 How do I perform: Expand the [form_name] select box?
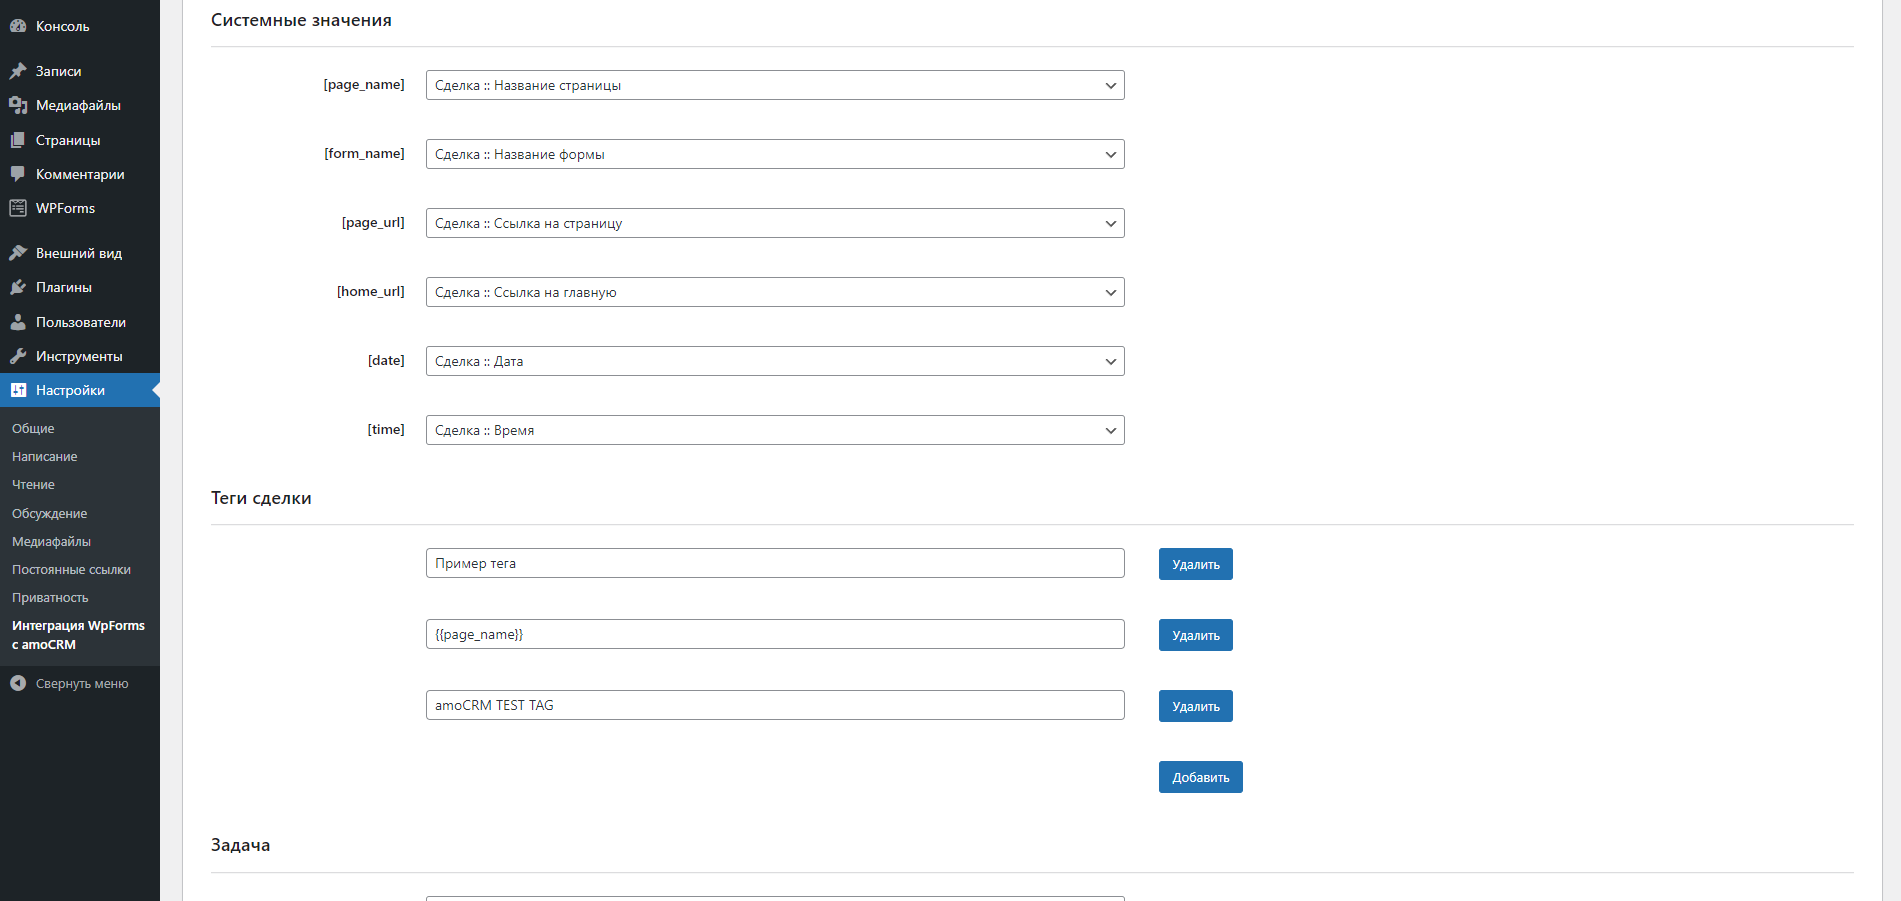coord(775,154)
